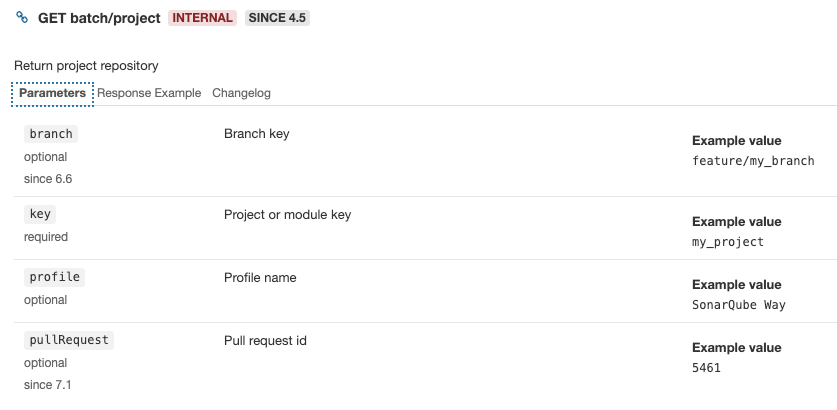Select the pullRequest parameter name

[x=69, y=340]
